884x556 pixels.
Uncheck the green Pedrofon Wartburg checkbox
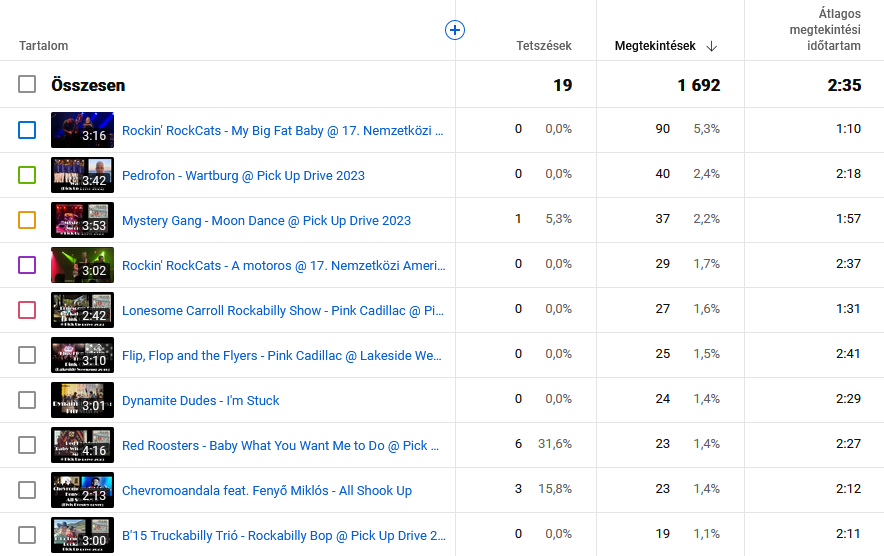coord(27,175)
